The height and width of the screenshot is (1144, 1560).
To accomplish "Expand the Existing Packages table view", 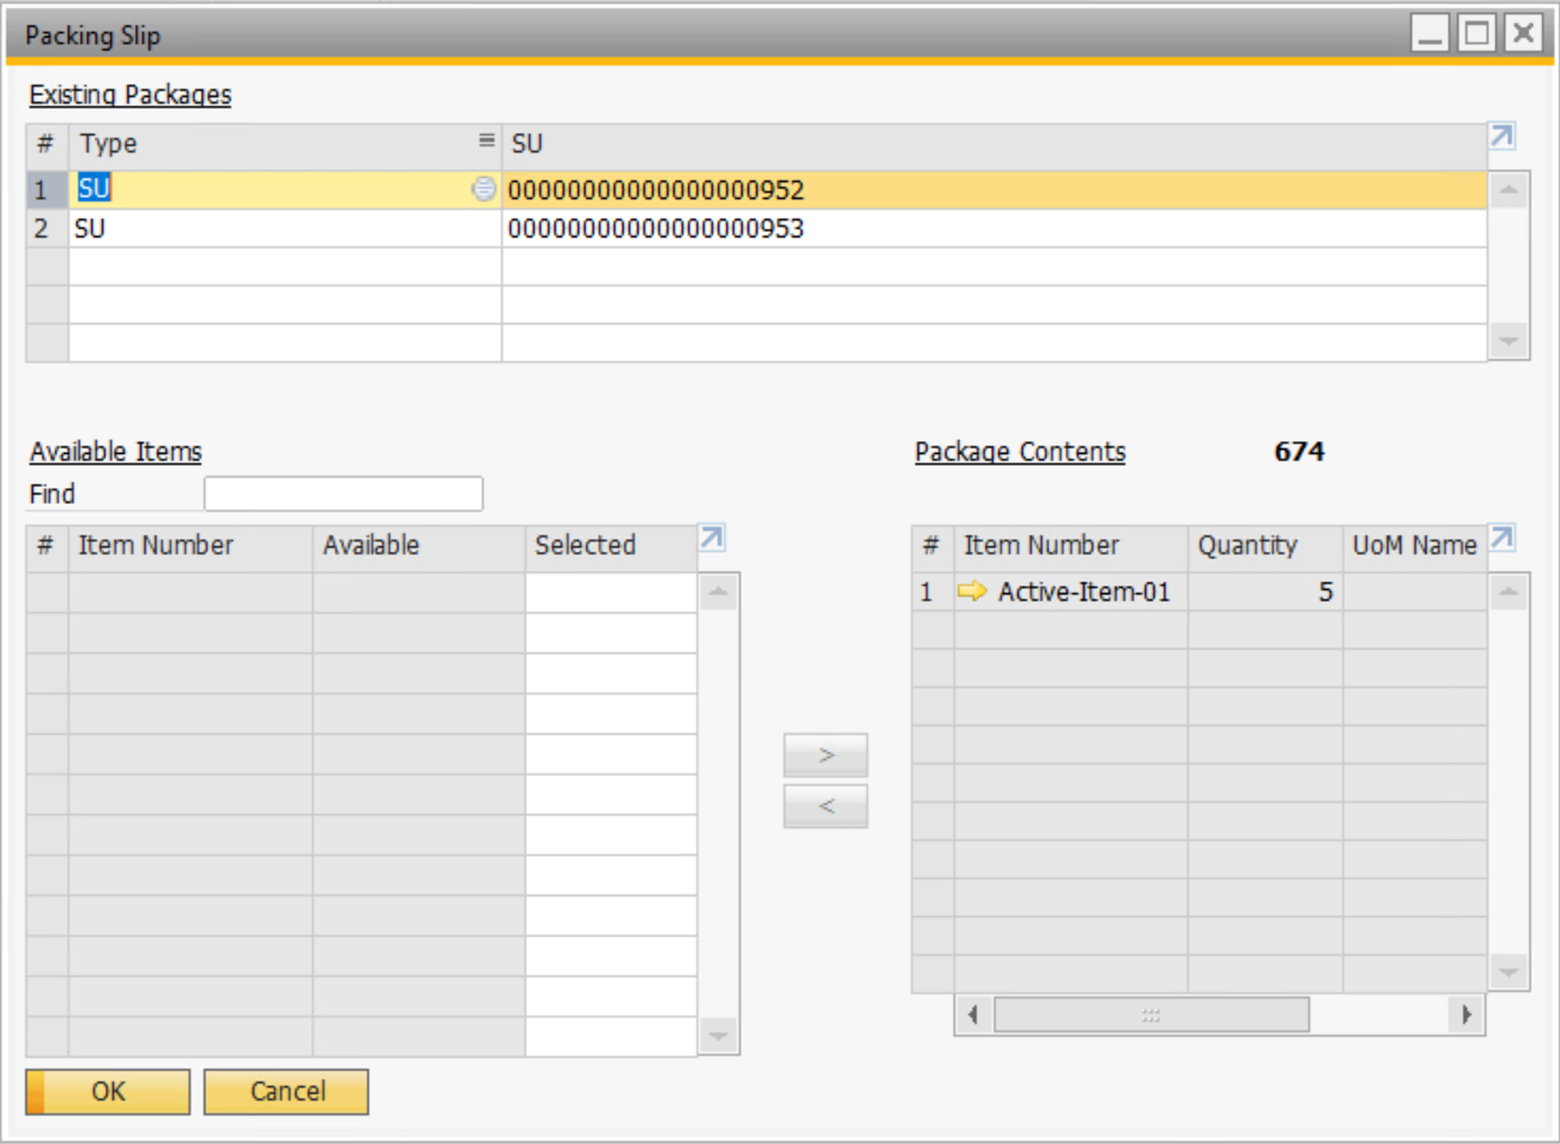I will (1501, 136).
